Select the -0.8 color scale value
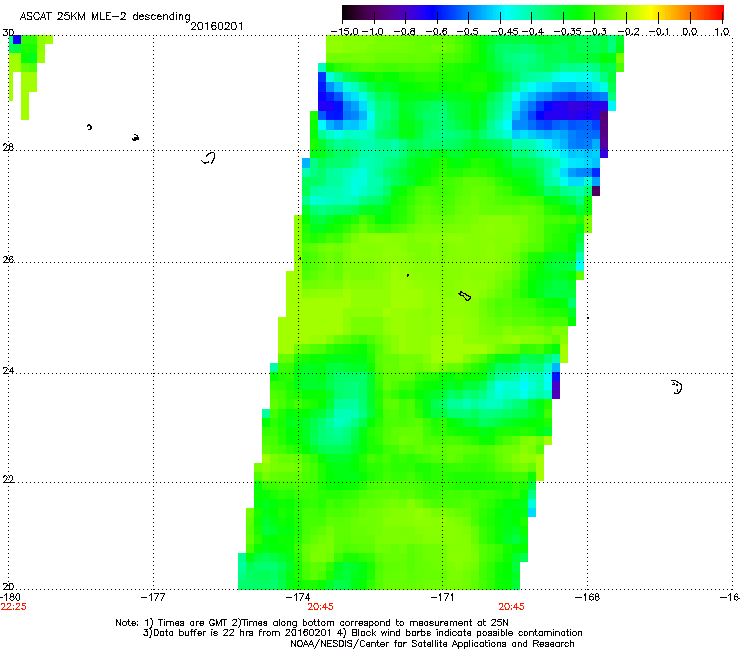This screenshot has height=650, width=740. tap(404, 32)
